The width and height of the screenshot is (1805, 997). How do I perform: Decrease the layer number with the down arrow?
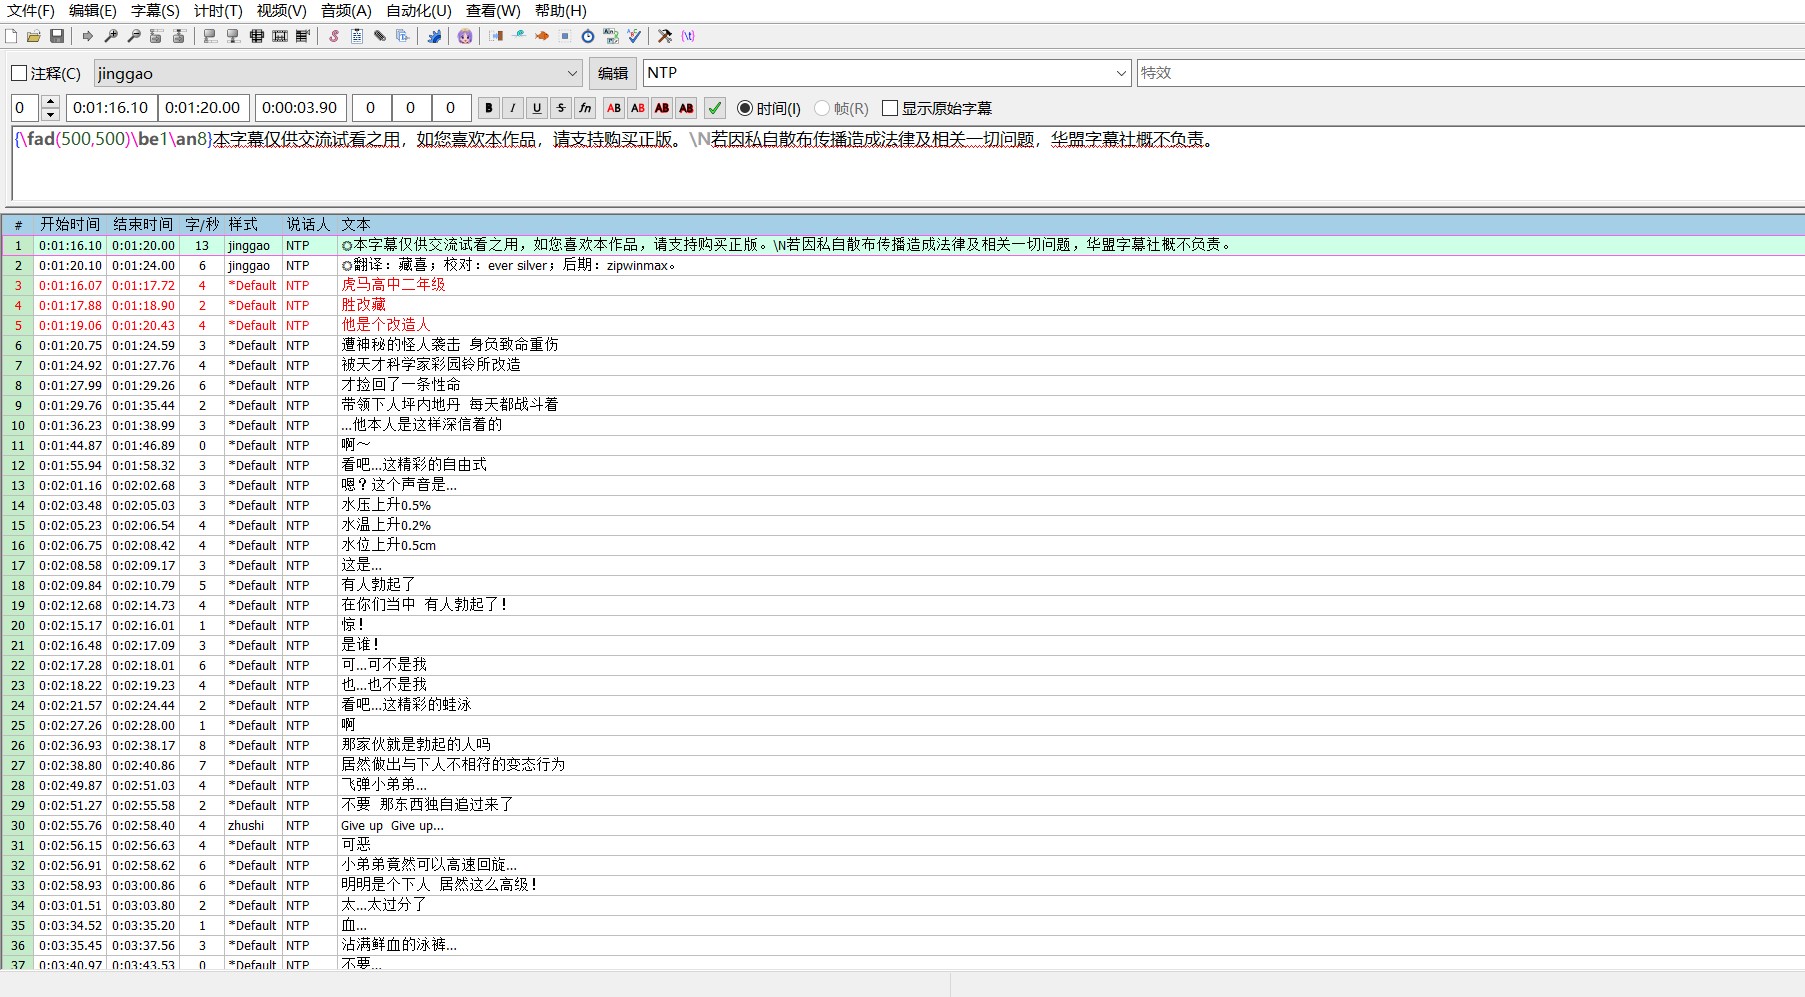click(x=51, y=114)
